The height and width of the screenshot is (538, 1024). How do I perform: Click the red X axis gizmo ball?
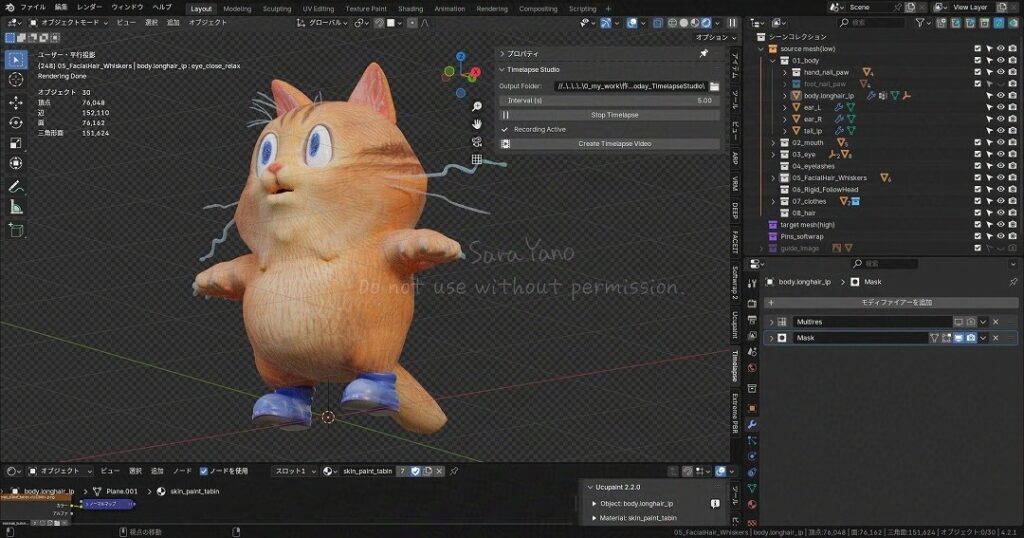pos(475,72)
